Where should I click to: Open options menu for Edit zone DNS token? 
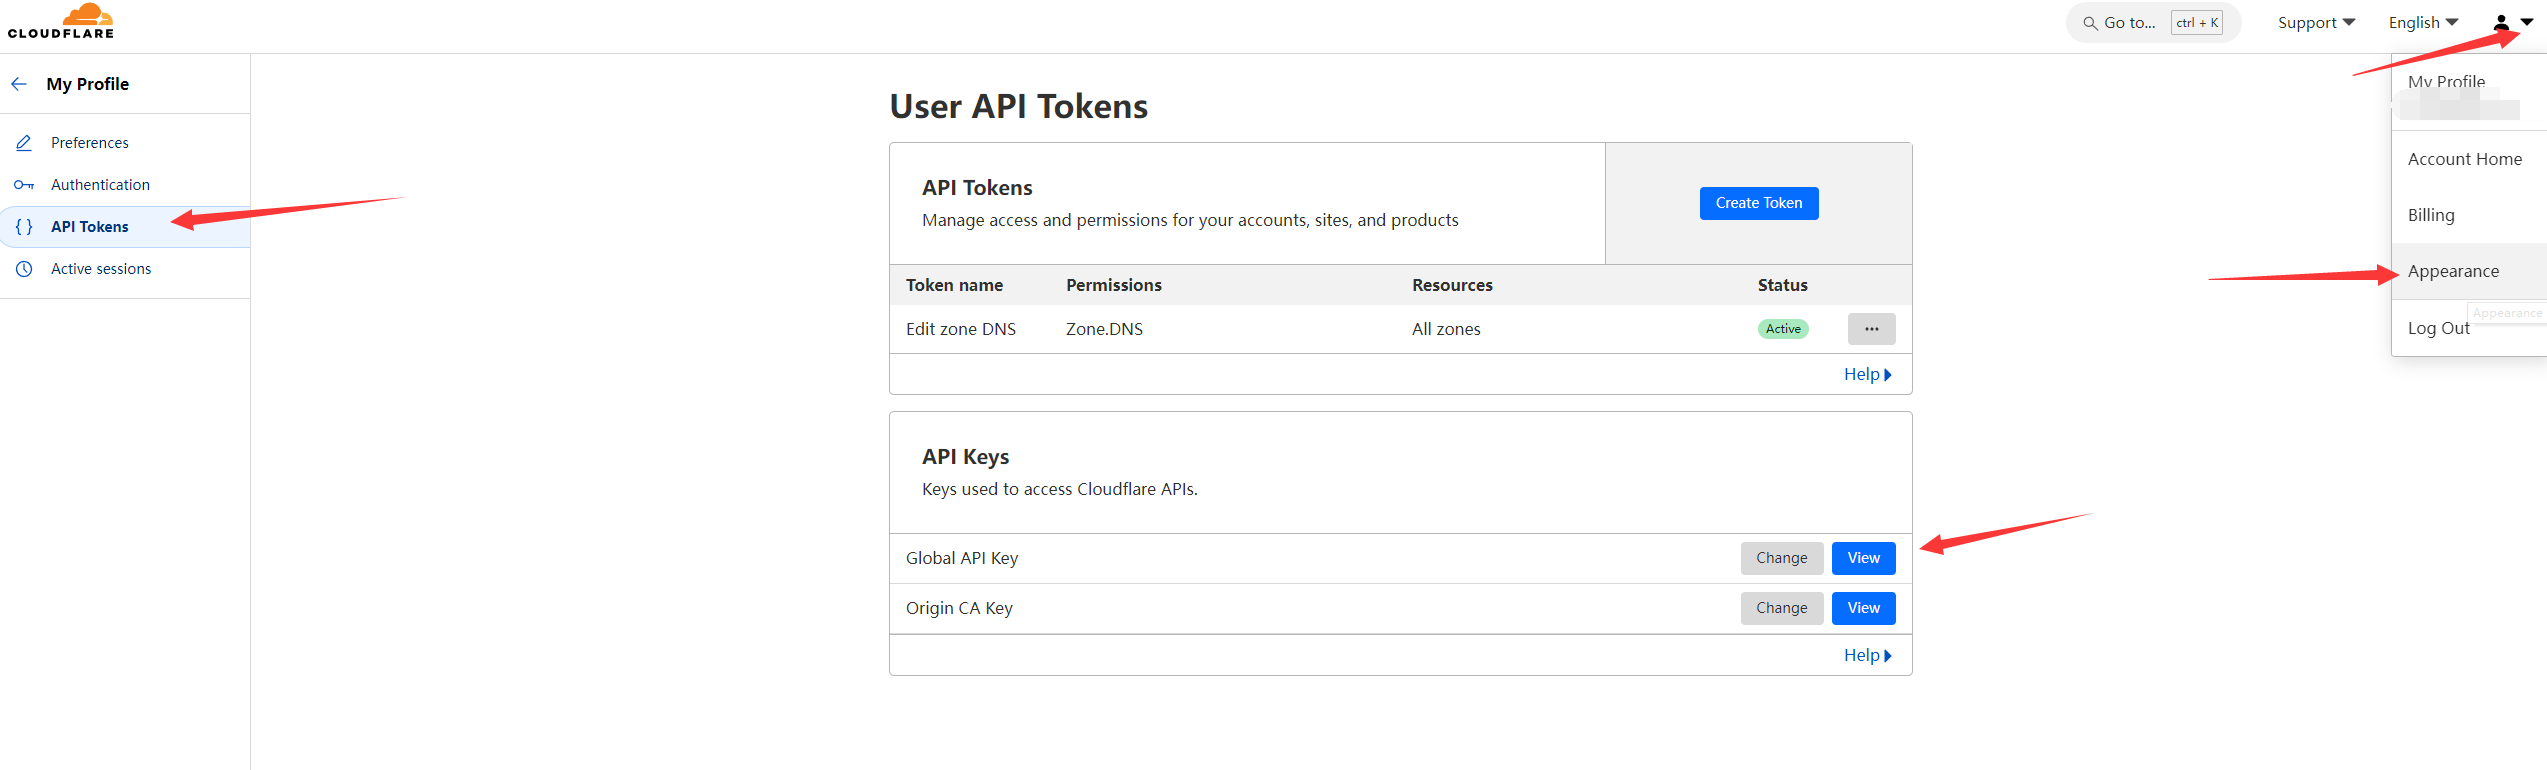click(x=1871, y=329)
